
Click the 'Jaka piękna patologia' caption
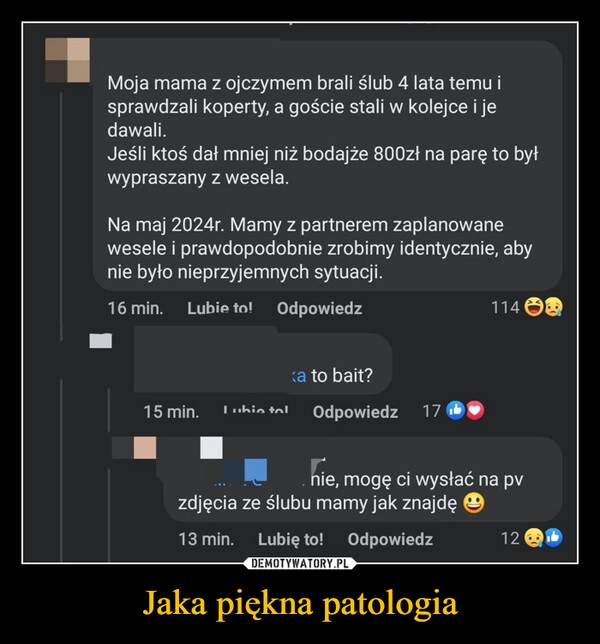300,604
